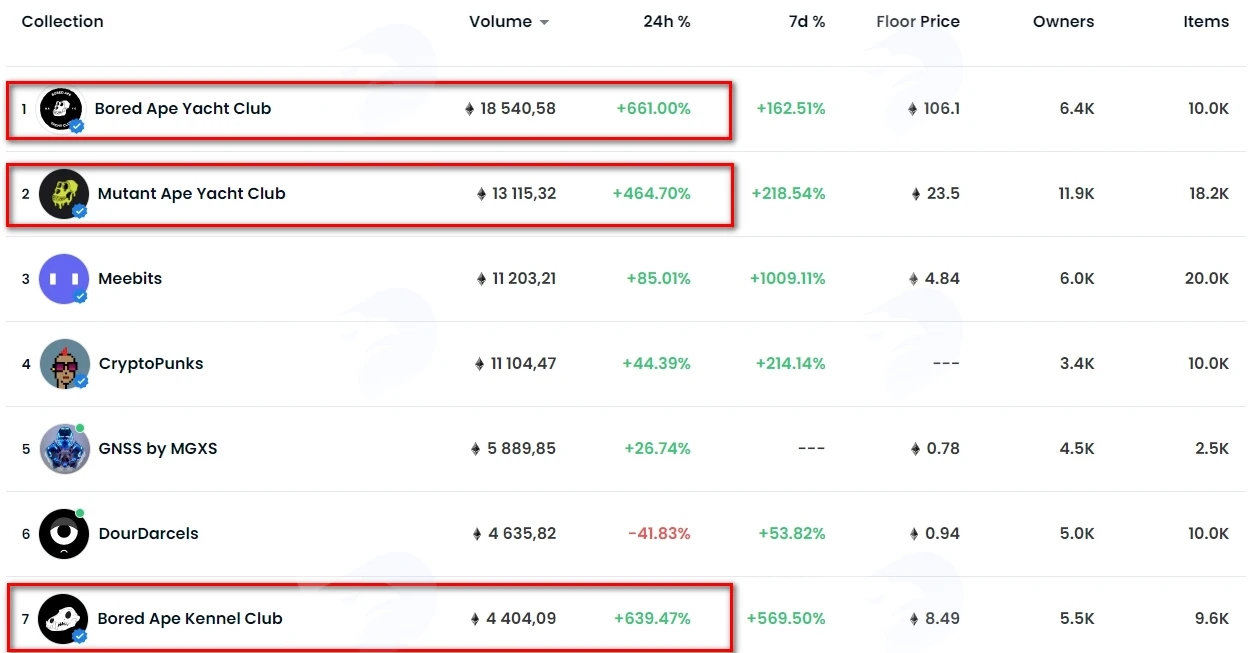1258x653 pixels.
Task: Open Bored Ape Kennel Club name link
Action: (190, 619)
